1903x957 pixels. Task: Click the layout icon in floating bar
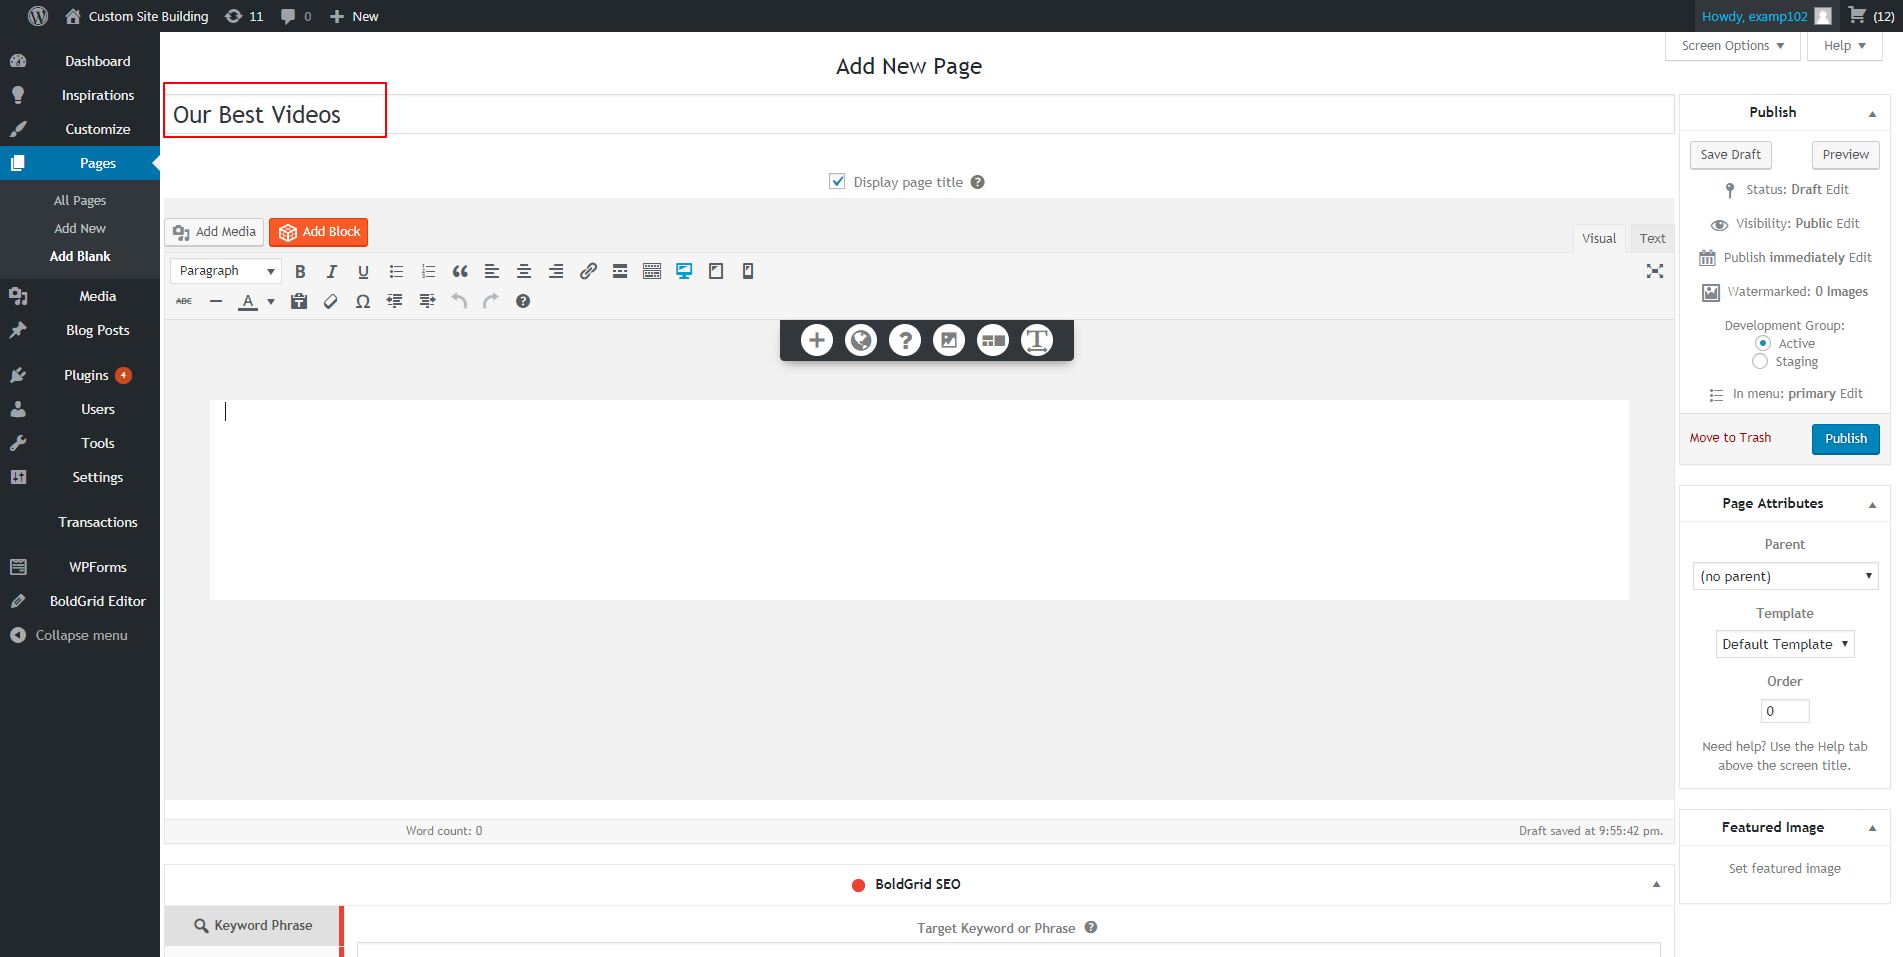(x=993, y=340)
